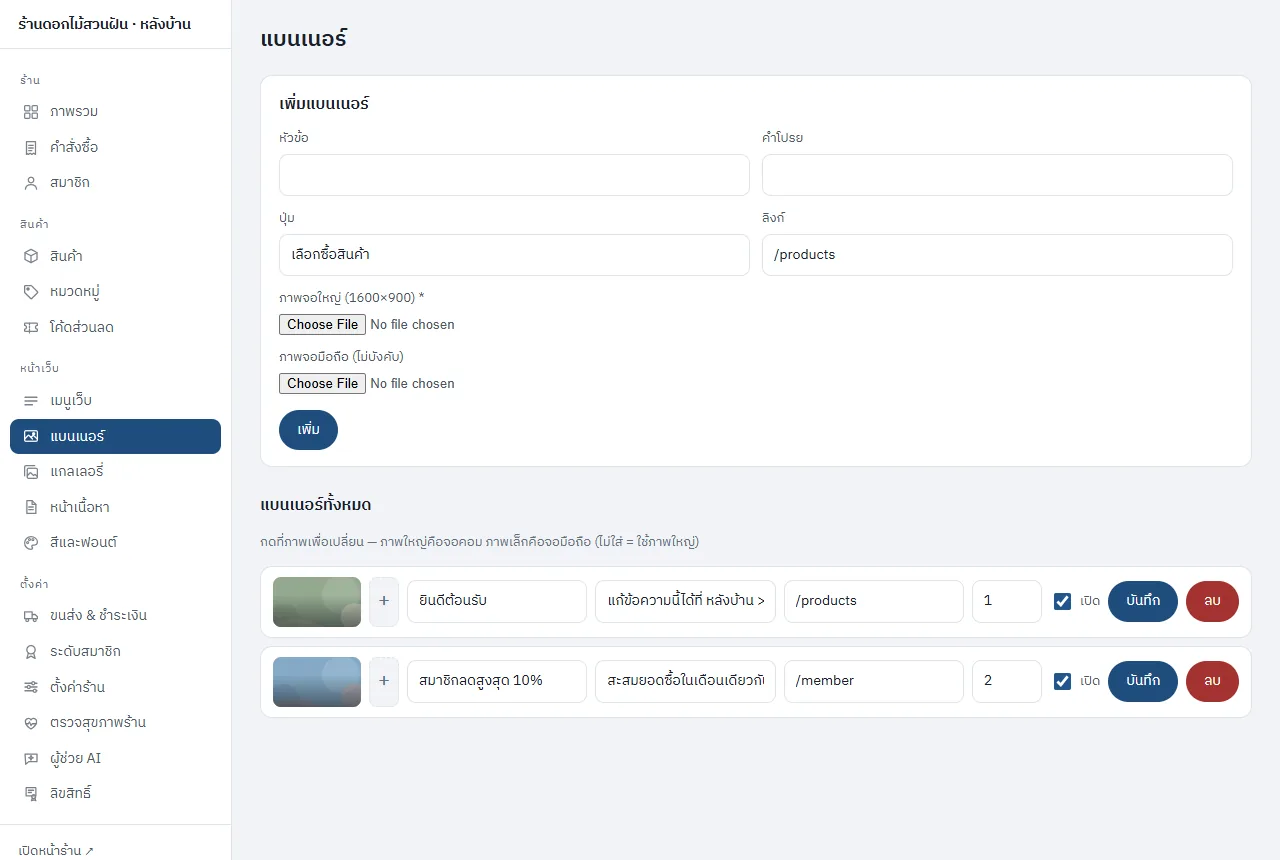Edit the /member link field
1280x860 pixels.
pos(874,681)
